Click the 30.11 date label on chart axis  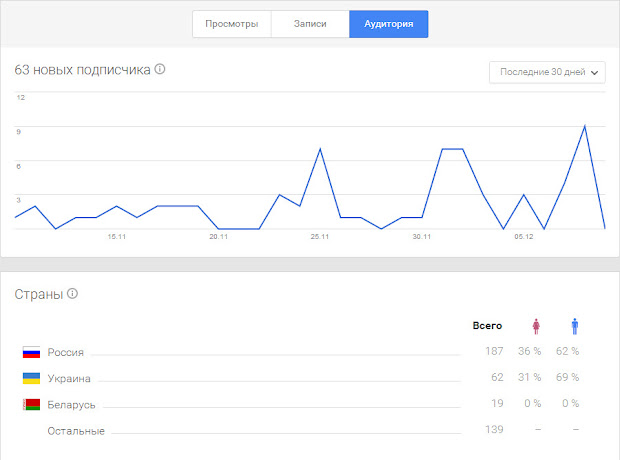tap(422, 237)
